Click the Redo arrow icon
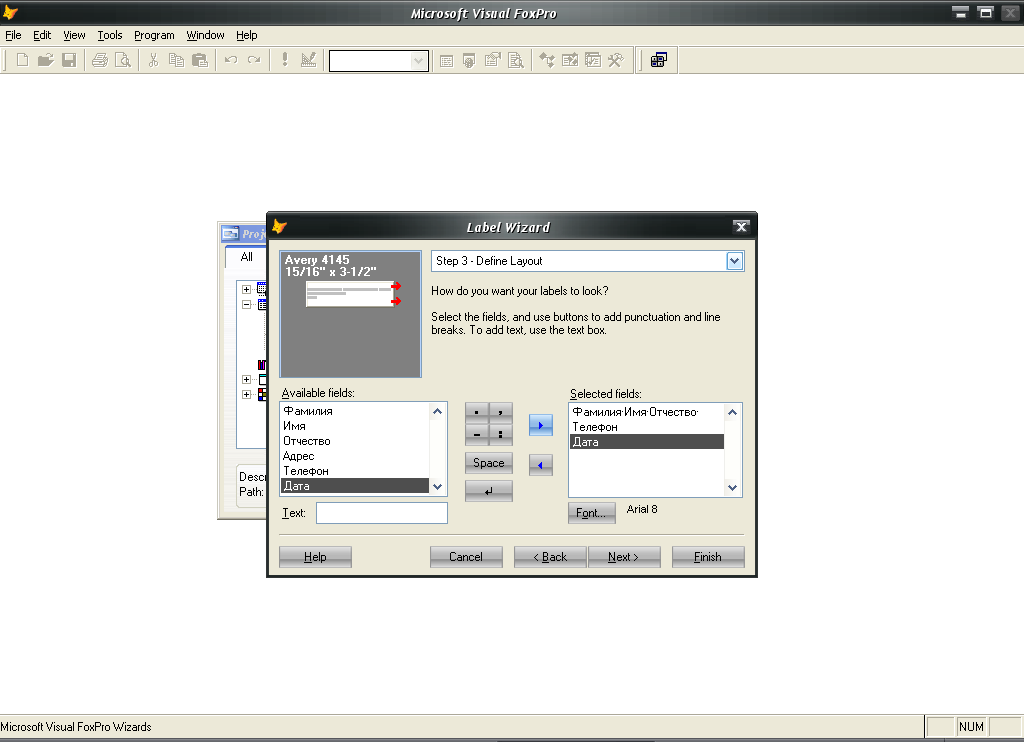The image size is (1024, 742). pyautogui.click(x=254, y=61)
